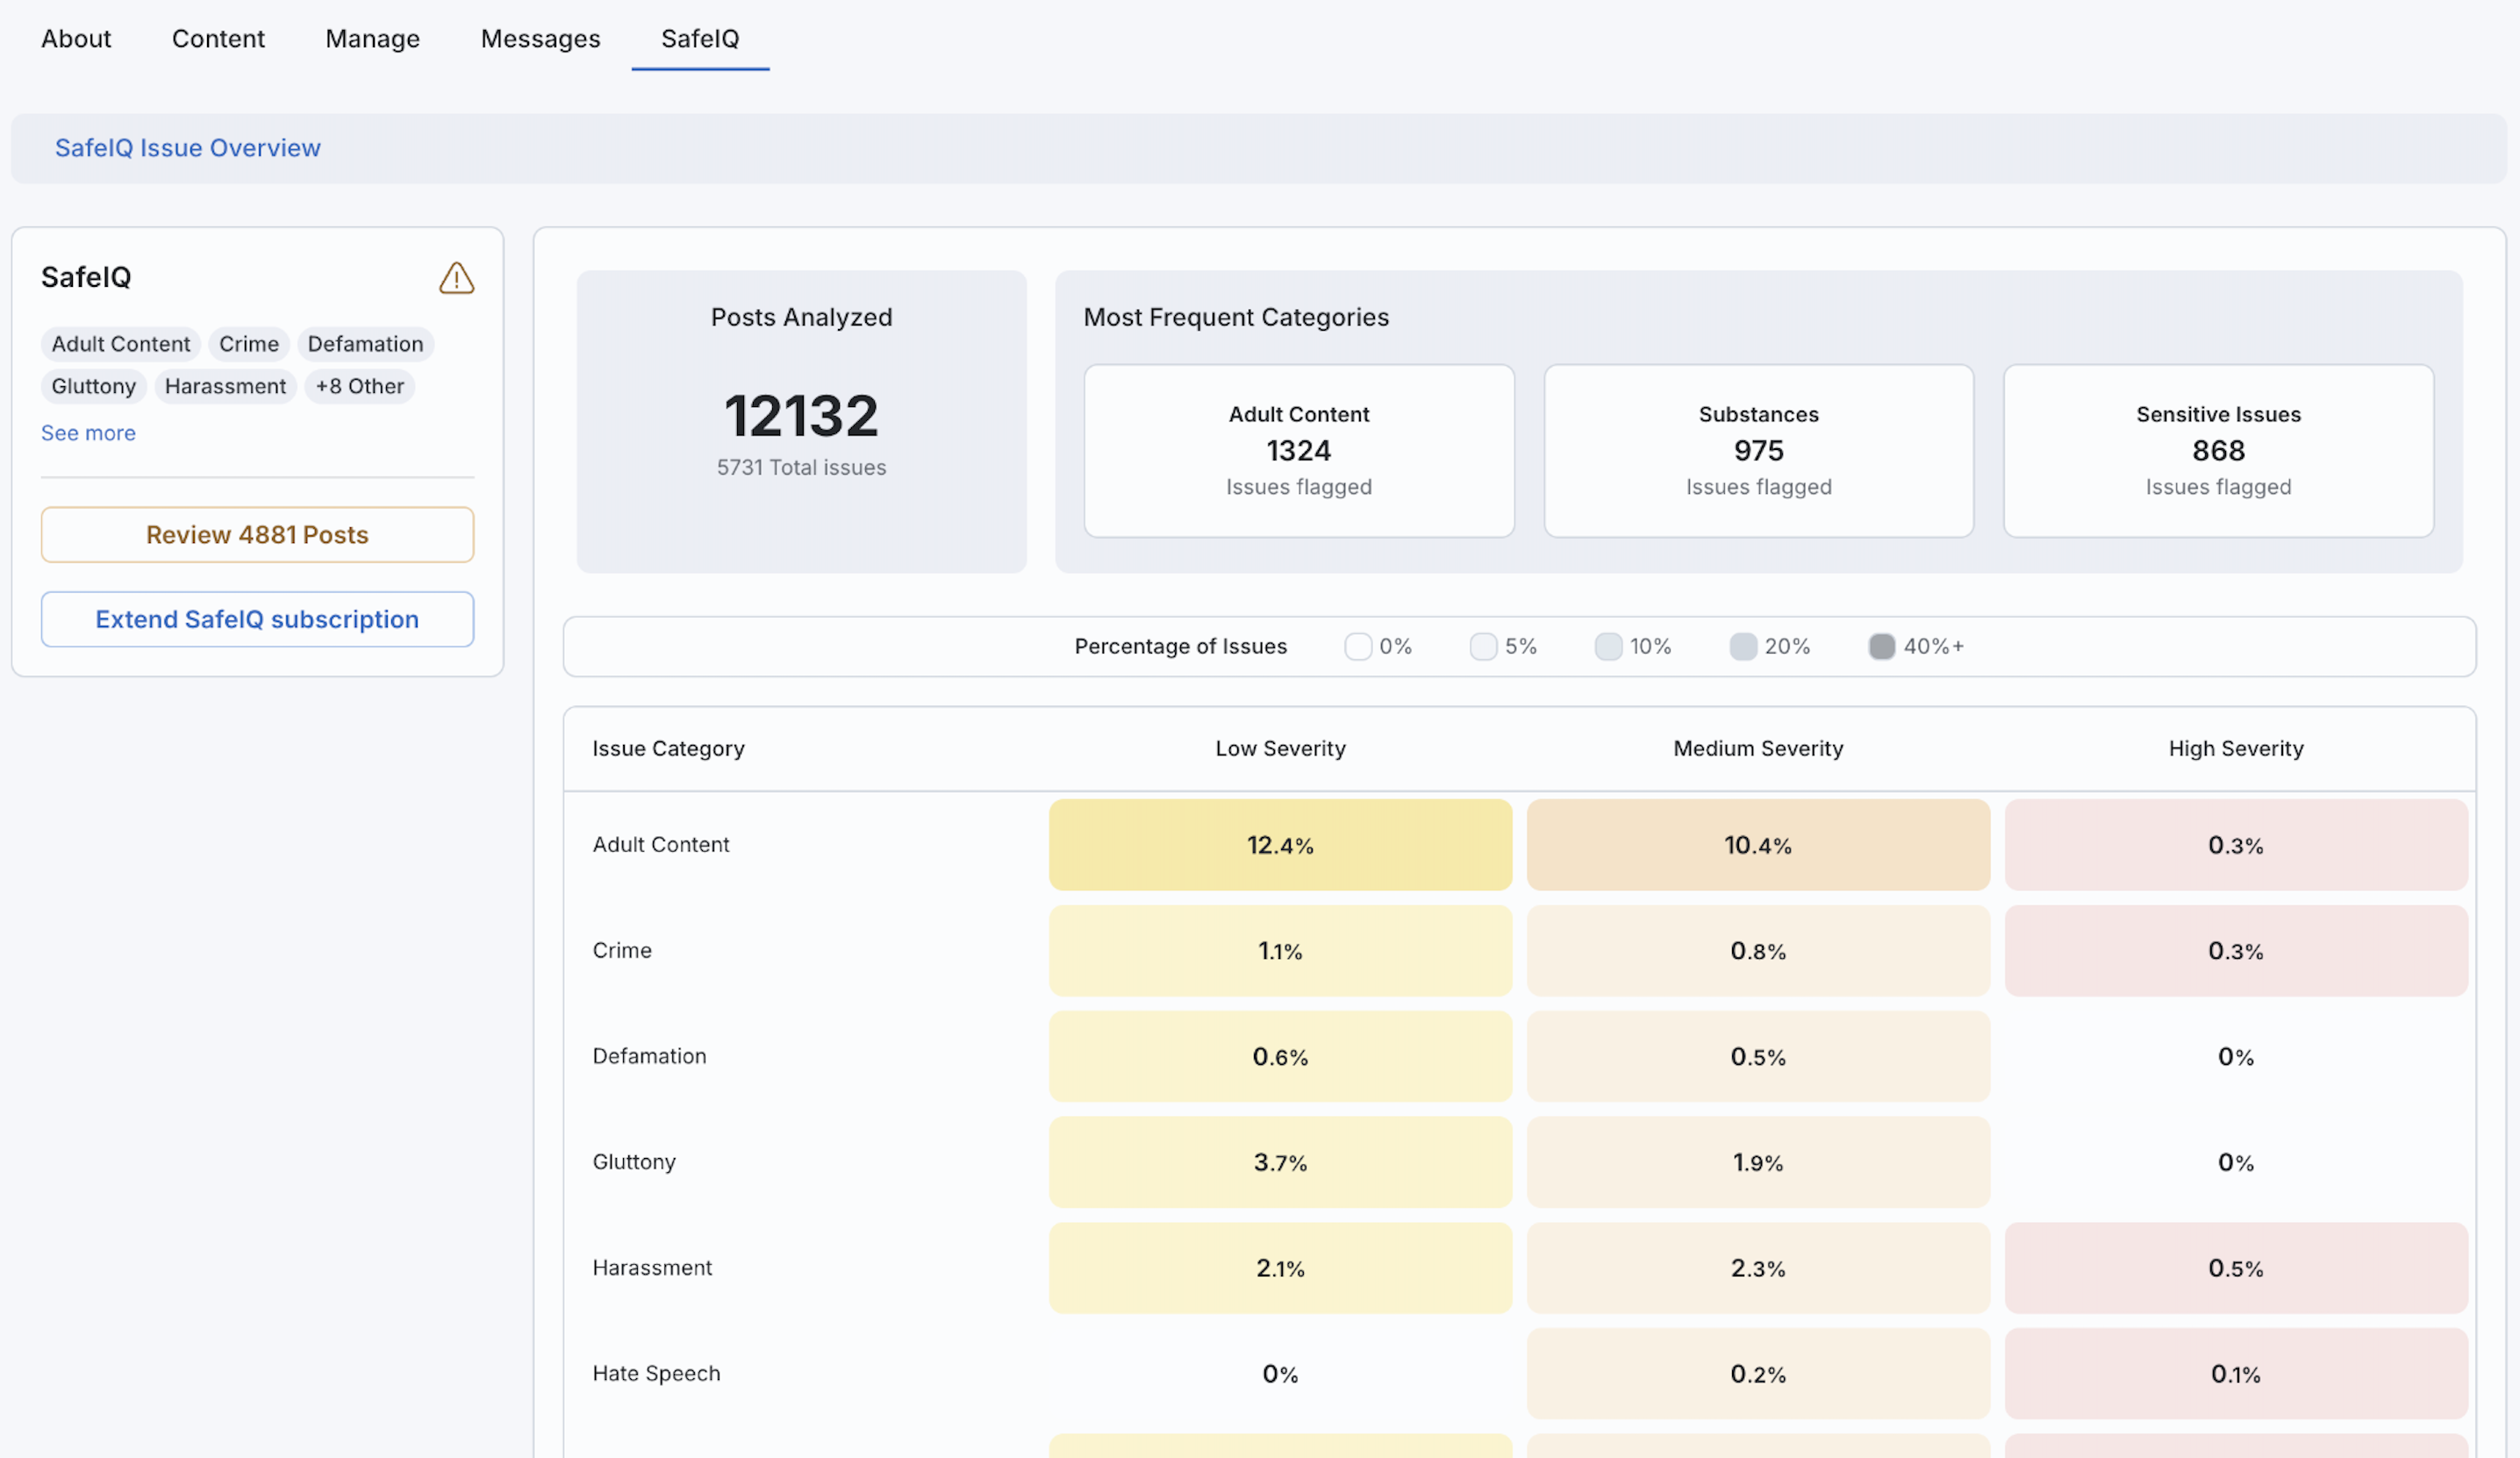Select the Adult Content tag chip
This screenshot has width=2520, height=1458.
pos(120,344)
